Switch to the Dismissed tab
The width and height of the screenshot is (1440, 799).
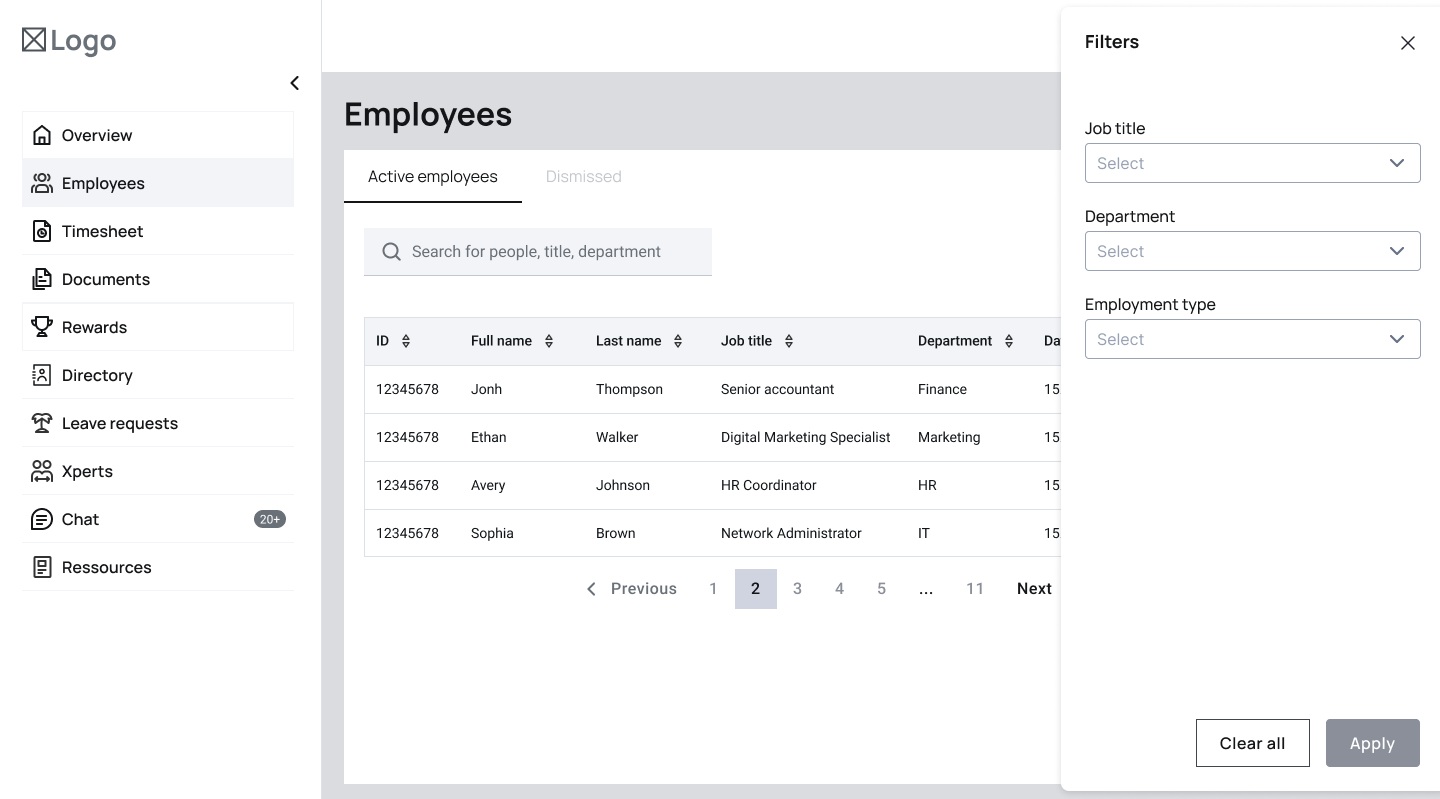coord(583,177)
